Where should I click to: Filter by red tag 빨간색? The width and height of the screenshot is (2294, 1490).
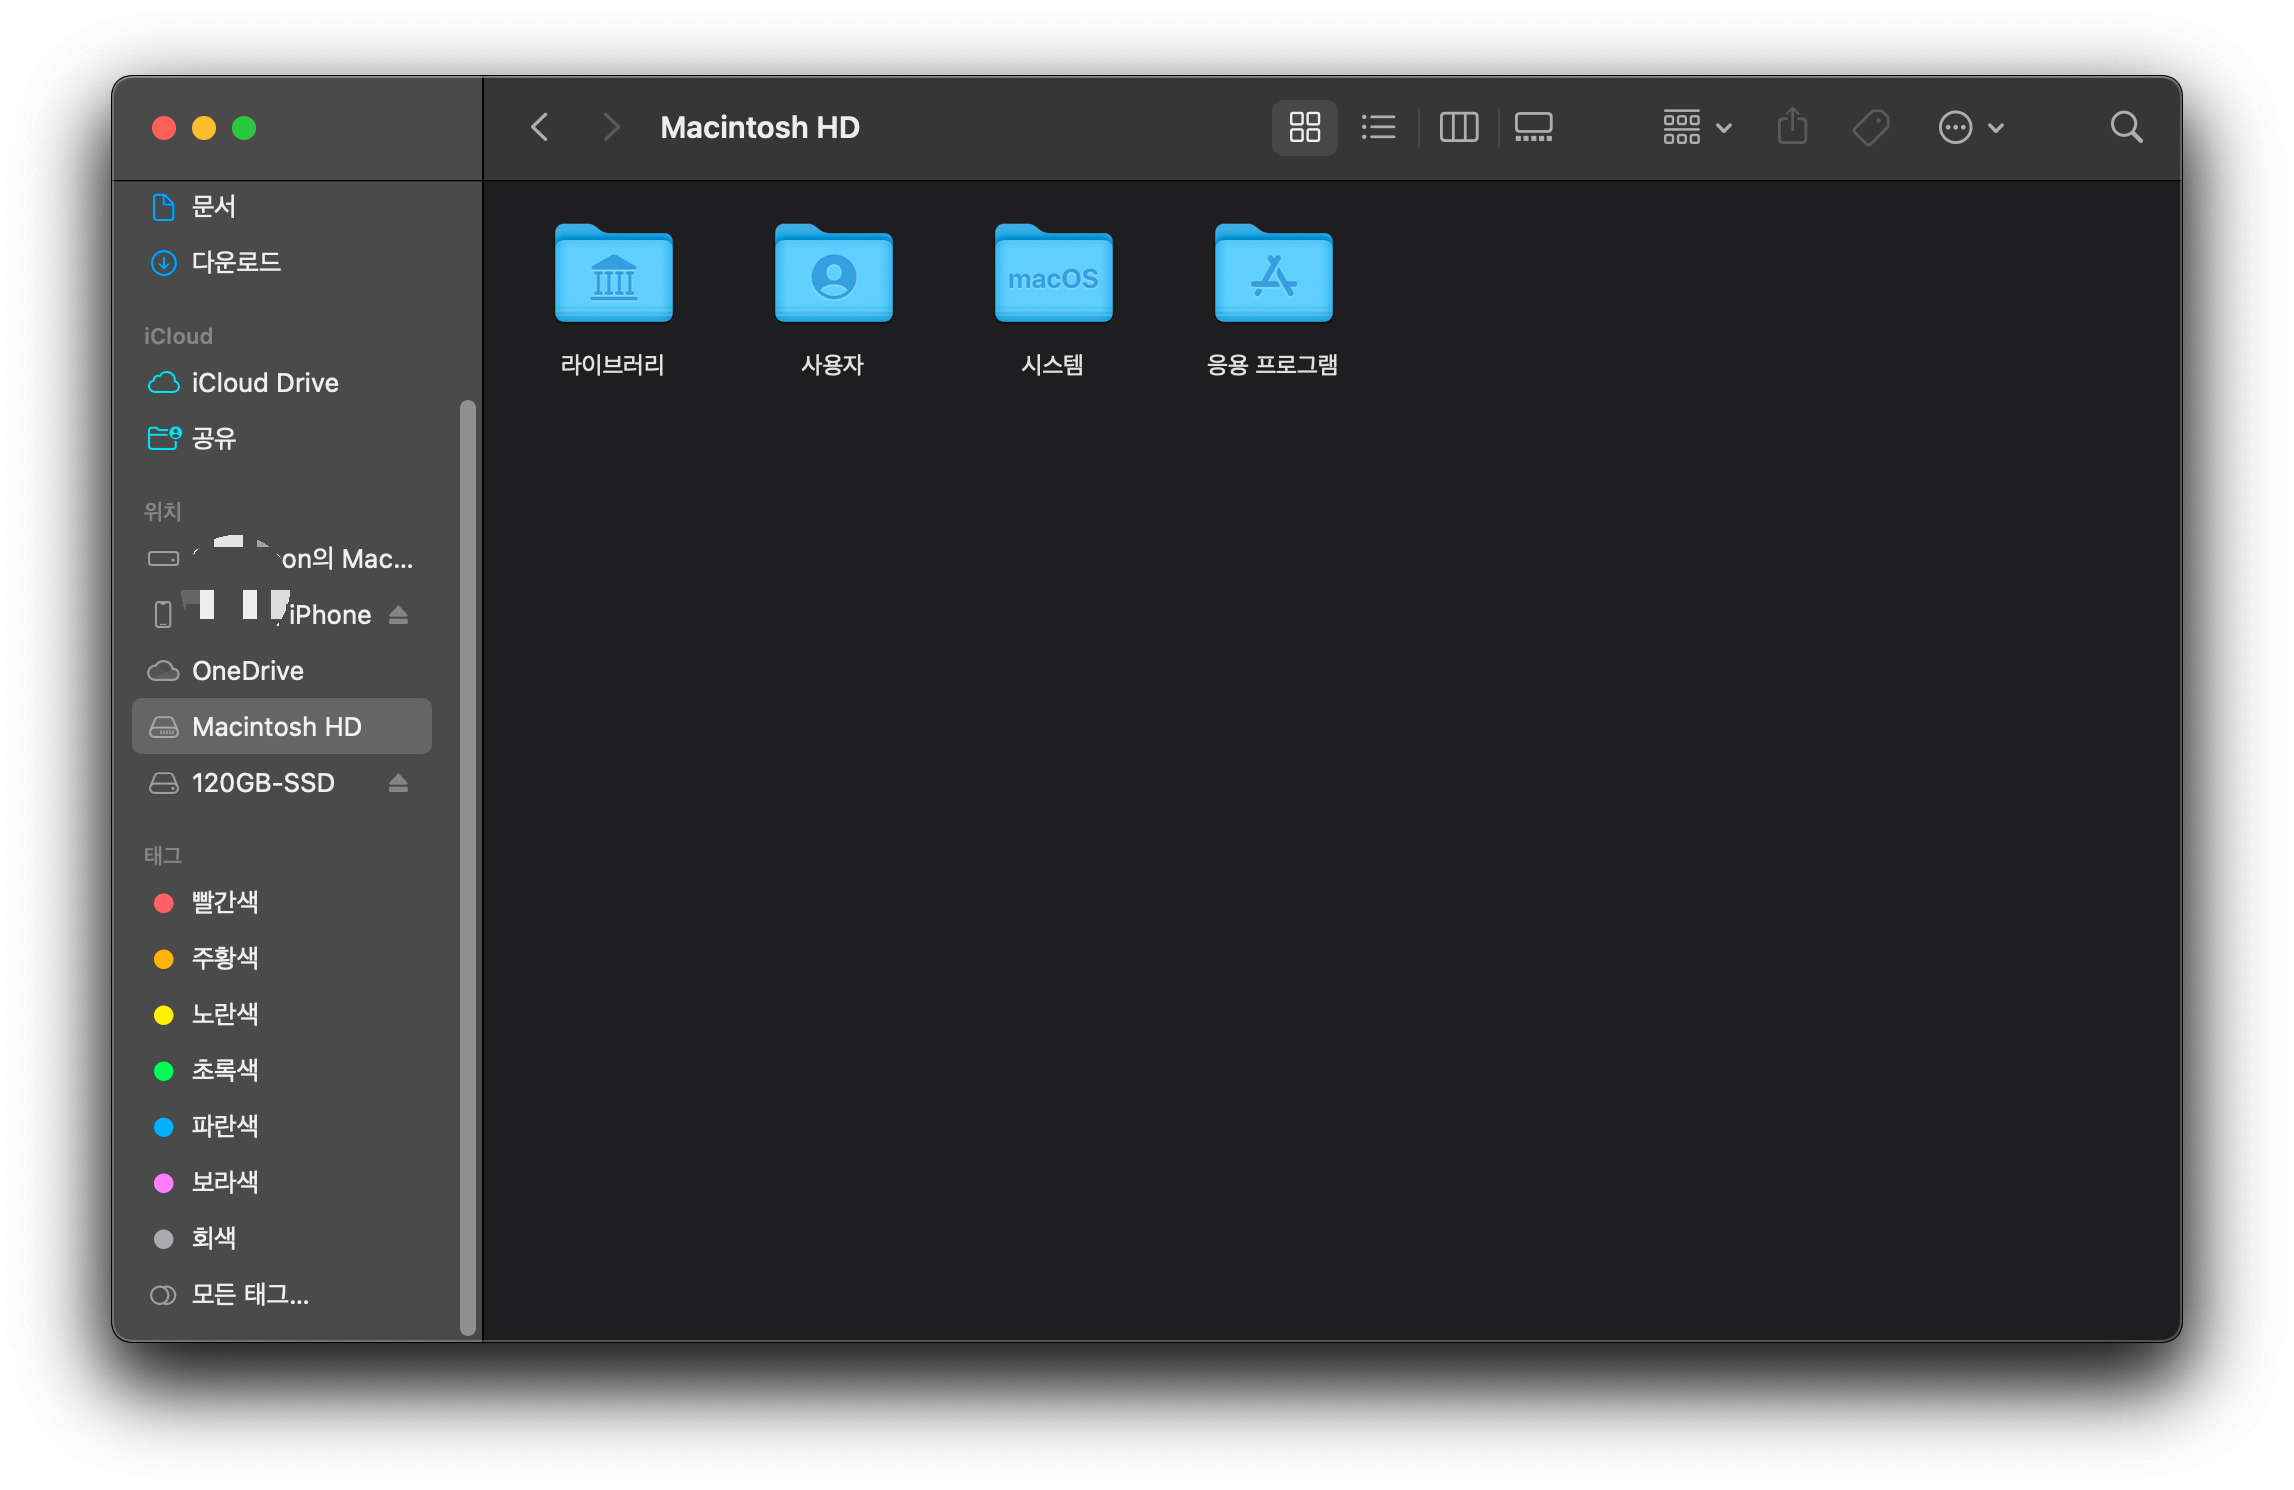[282, 902]
